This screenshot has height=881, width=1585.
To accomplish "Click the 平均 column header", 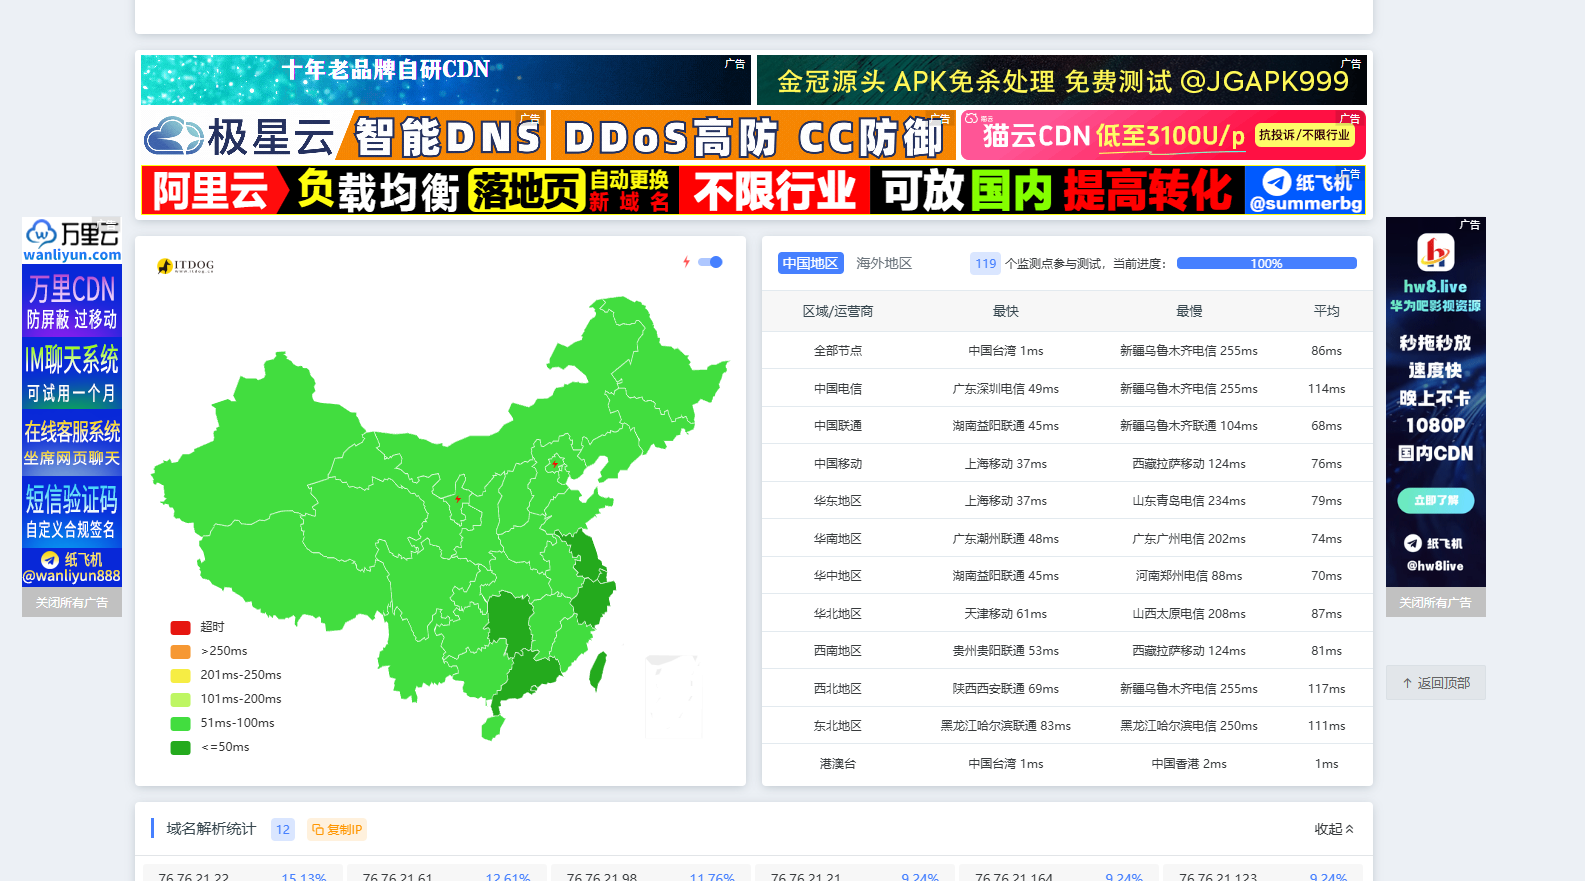I will pos(1327,312).
